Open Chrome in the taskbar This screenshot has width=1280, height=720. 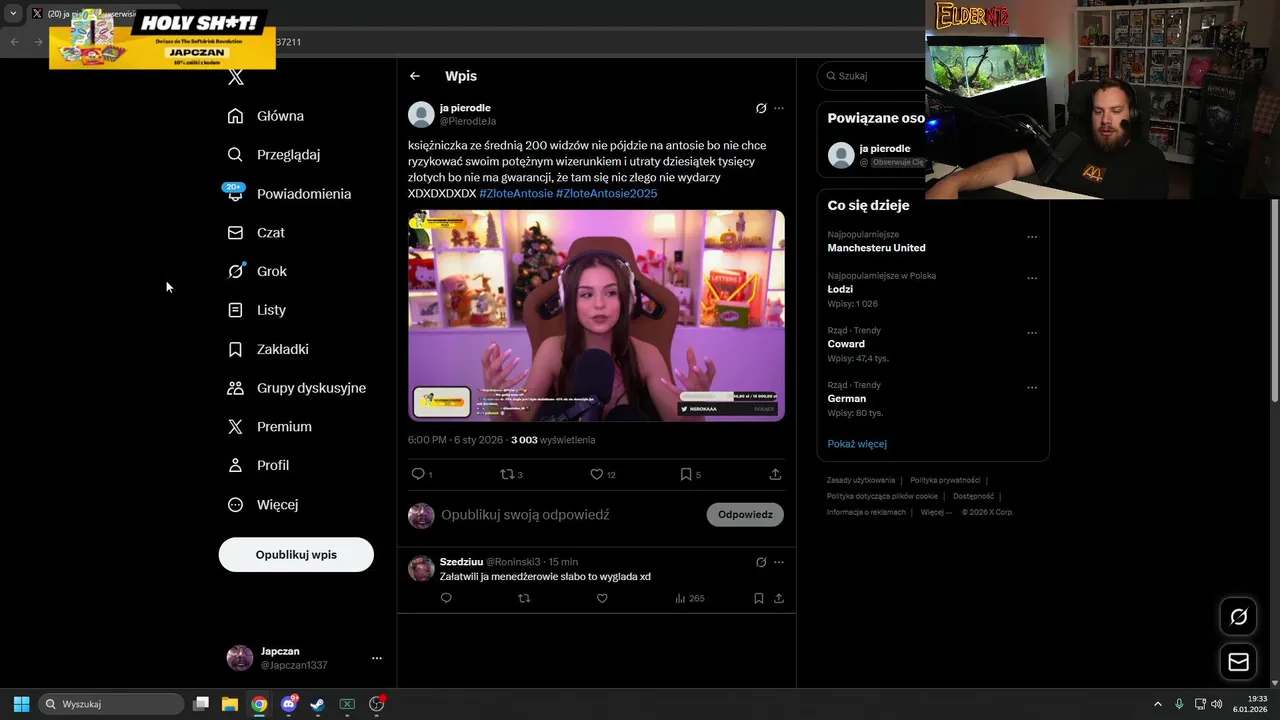259,704
